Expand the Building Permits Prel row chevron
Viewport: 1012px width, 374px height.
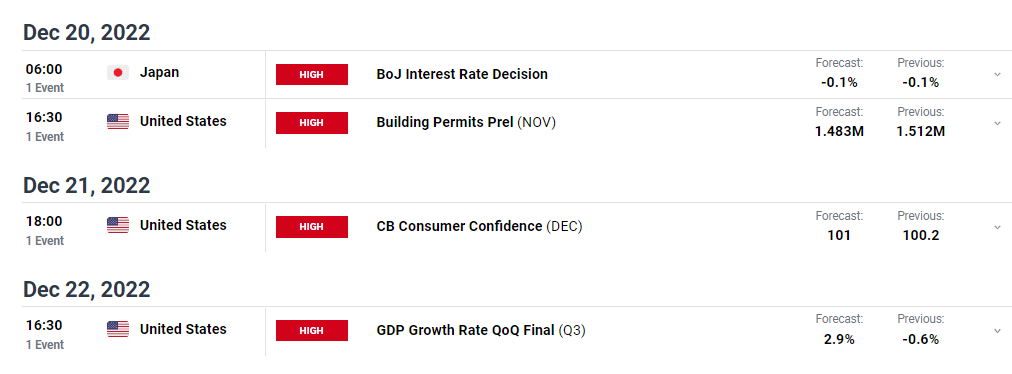coord(998,123)
